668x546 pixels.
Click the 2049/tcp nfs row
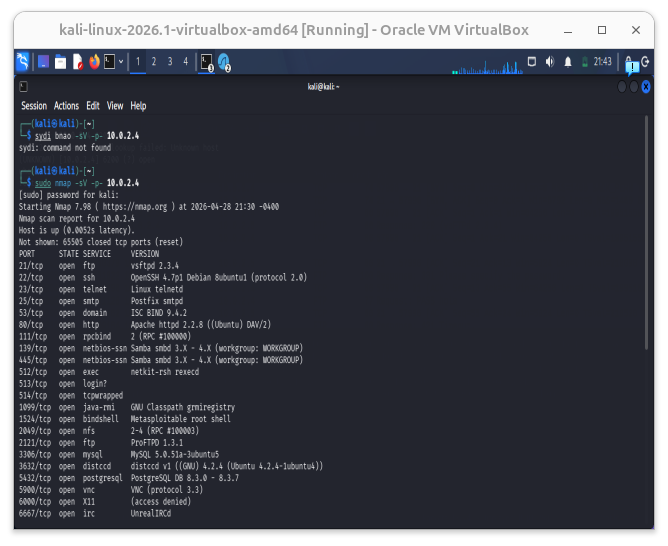tap(109, 431)
